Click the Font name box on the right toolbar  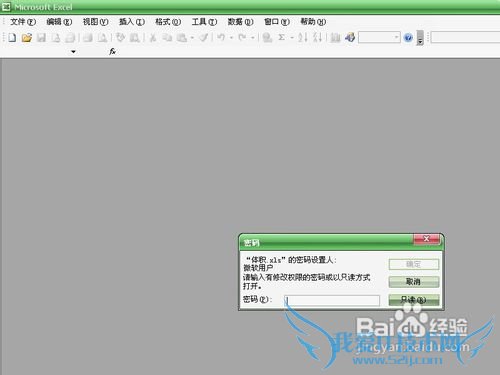(465, 37)
